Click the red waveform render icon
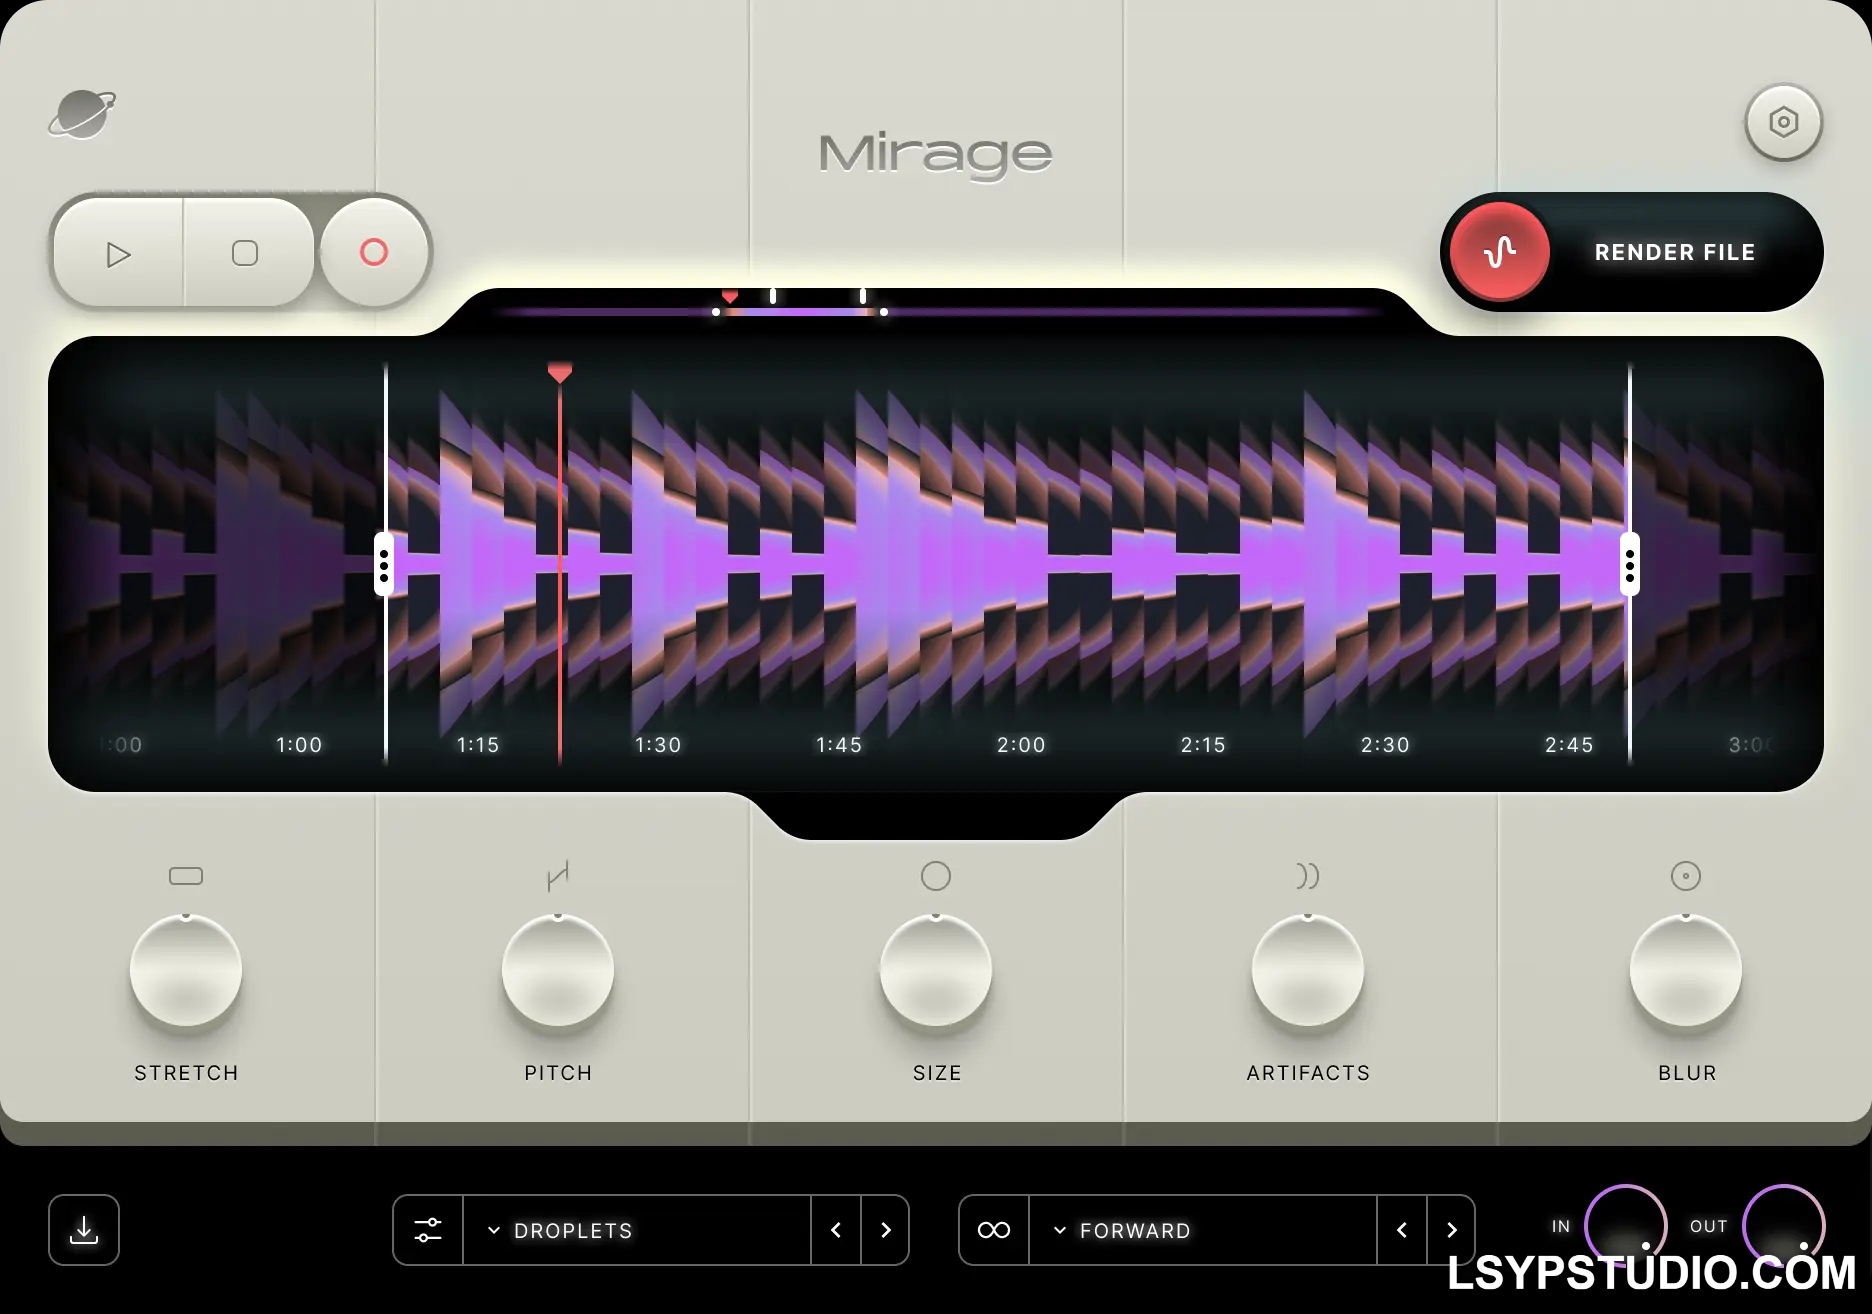The image size is (1872, 1314). 1500,252
